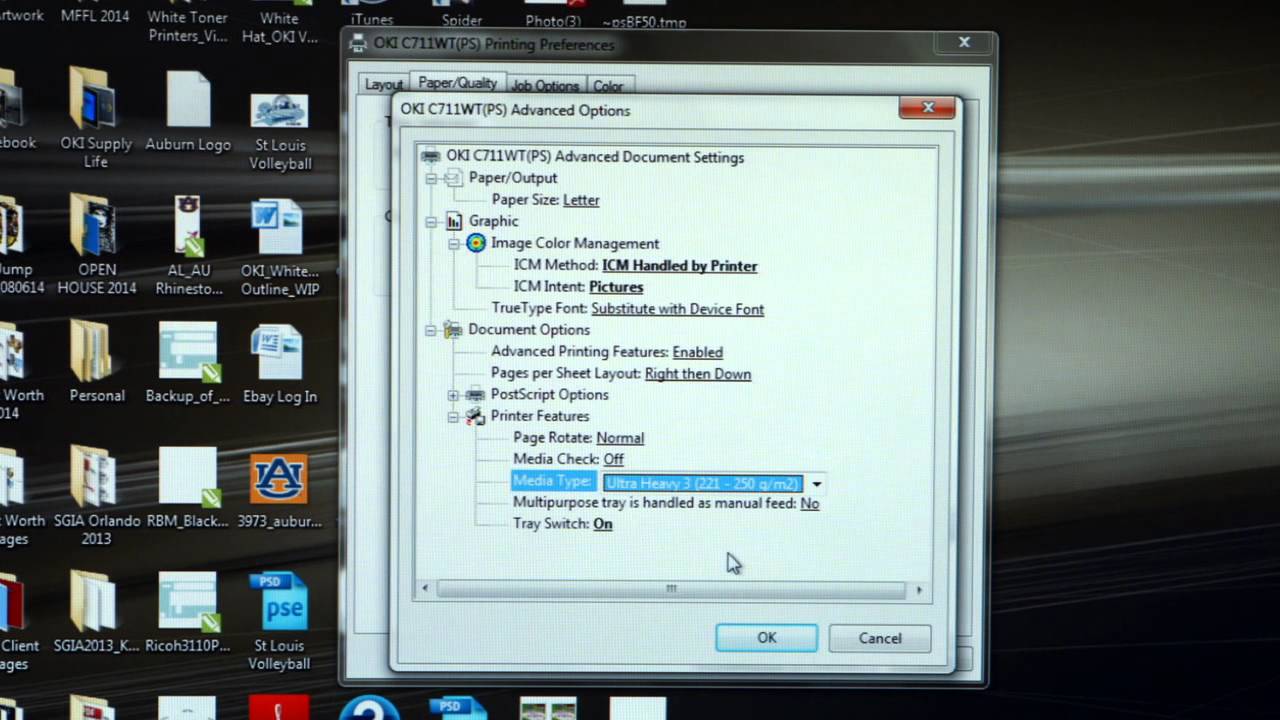This screenshot has width=1280, height=720.
Task: Collapse the Paper/Output tree node
Action: (431, 178)
